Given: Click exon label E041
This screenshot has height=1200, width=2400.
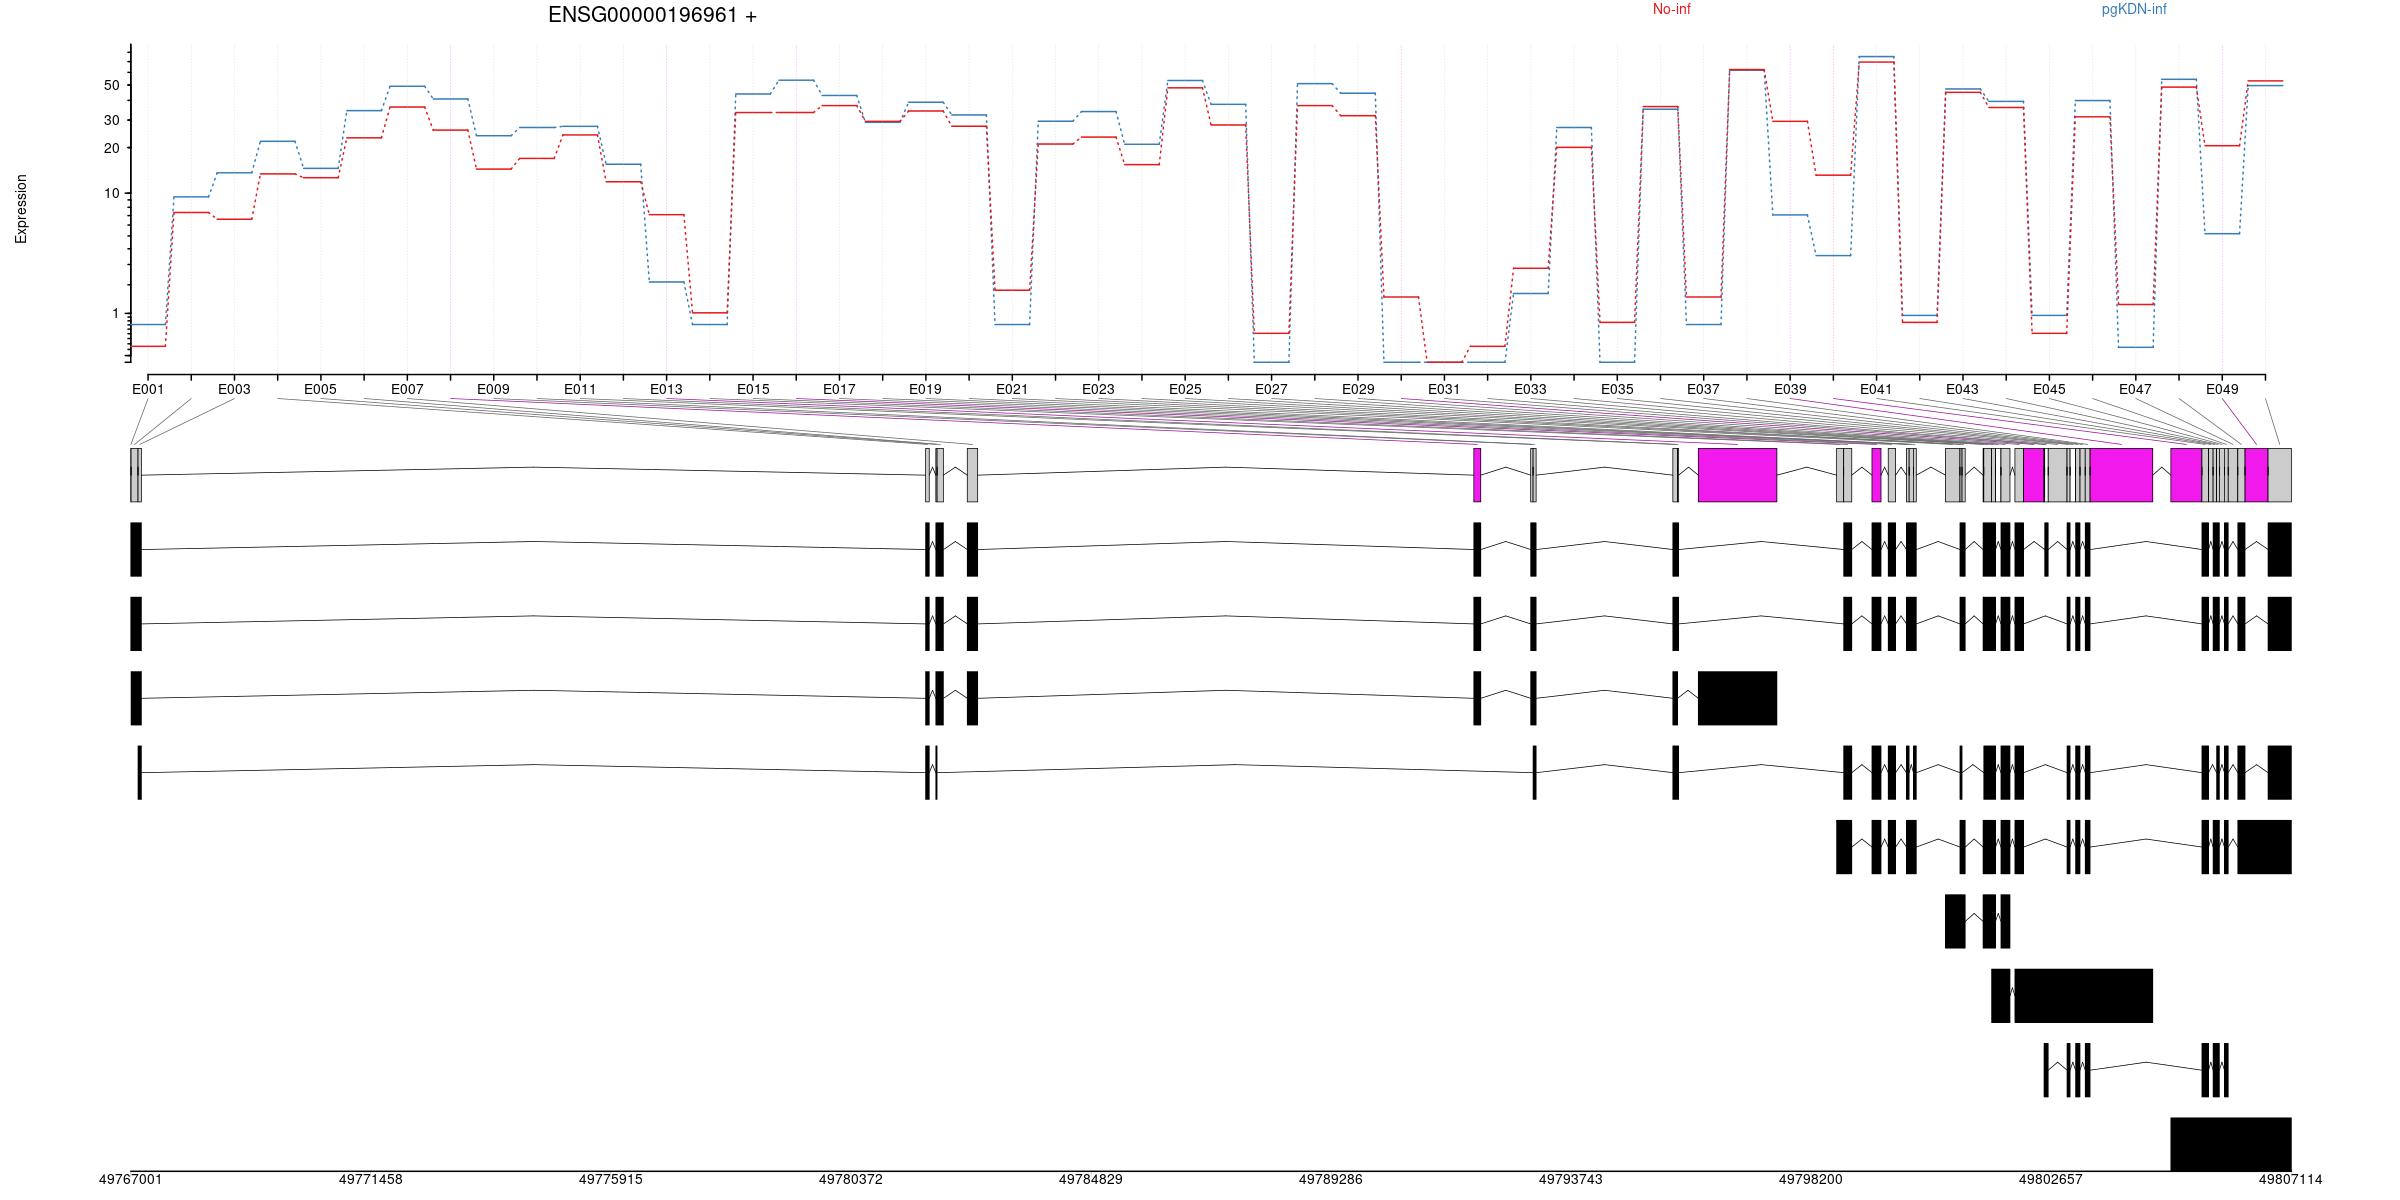Looking at the screenshot, I should (1876, 389).
